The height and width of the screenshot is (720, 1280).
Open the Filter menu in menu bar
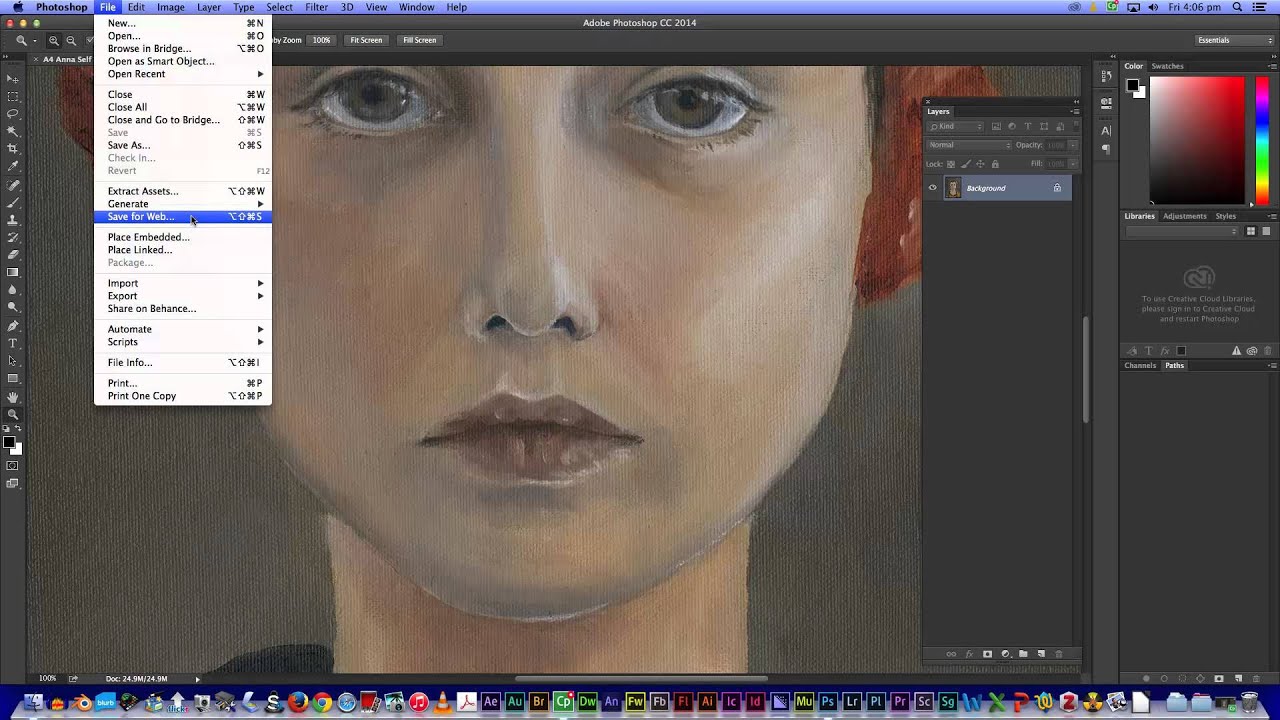[317, 7]
